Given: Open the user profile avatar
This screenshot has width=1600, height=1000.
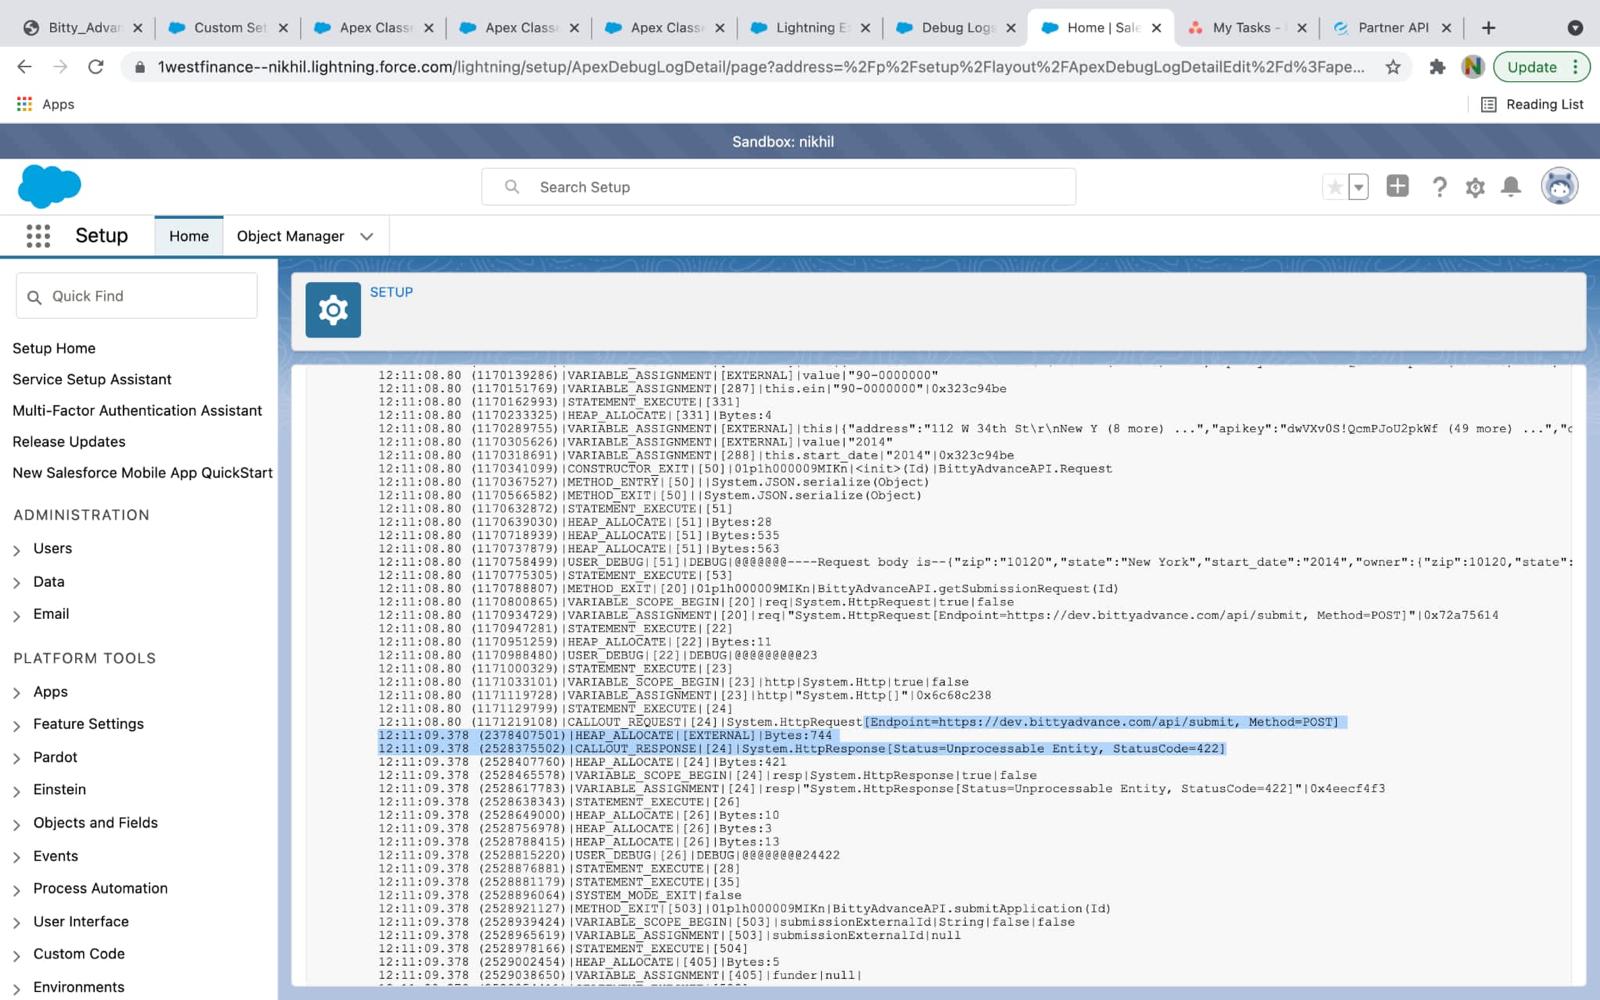Looking at the screenshot, I should [x=1559, y=187].
